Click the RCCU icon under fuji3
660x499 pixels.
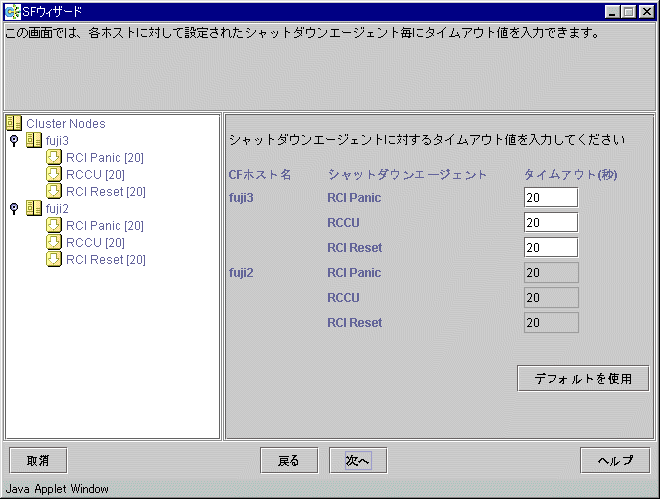53,174
